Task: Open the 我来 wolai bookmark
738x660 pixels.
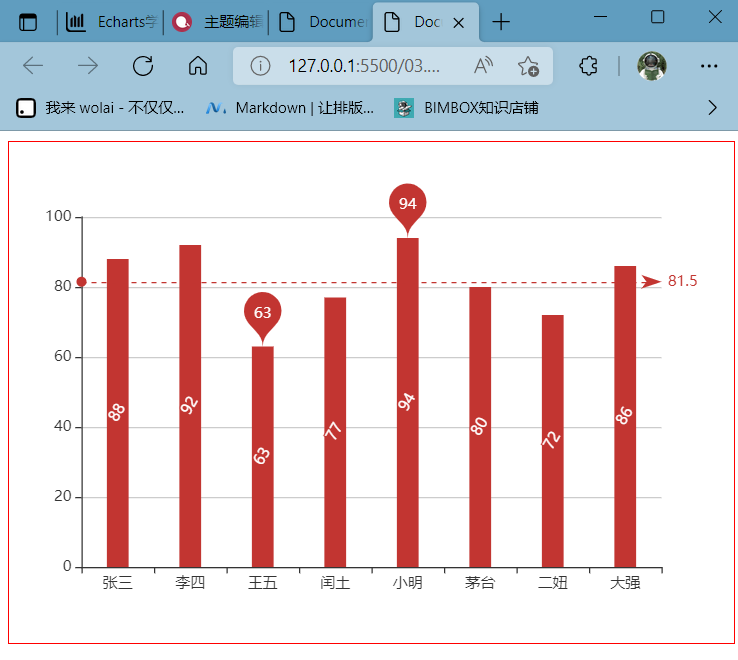Action: click(101, 107)
